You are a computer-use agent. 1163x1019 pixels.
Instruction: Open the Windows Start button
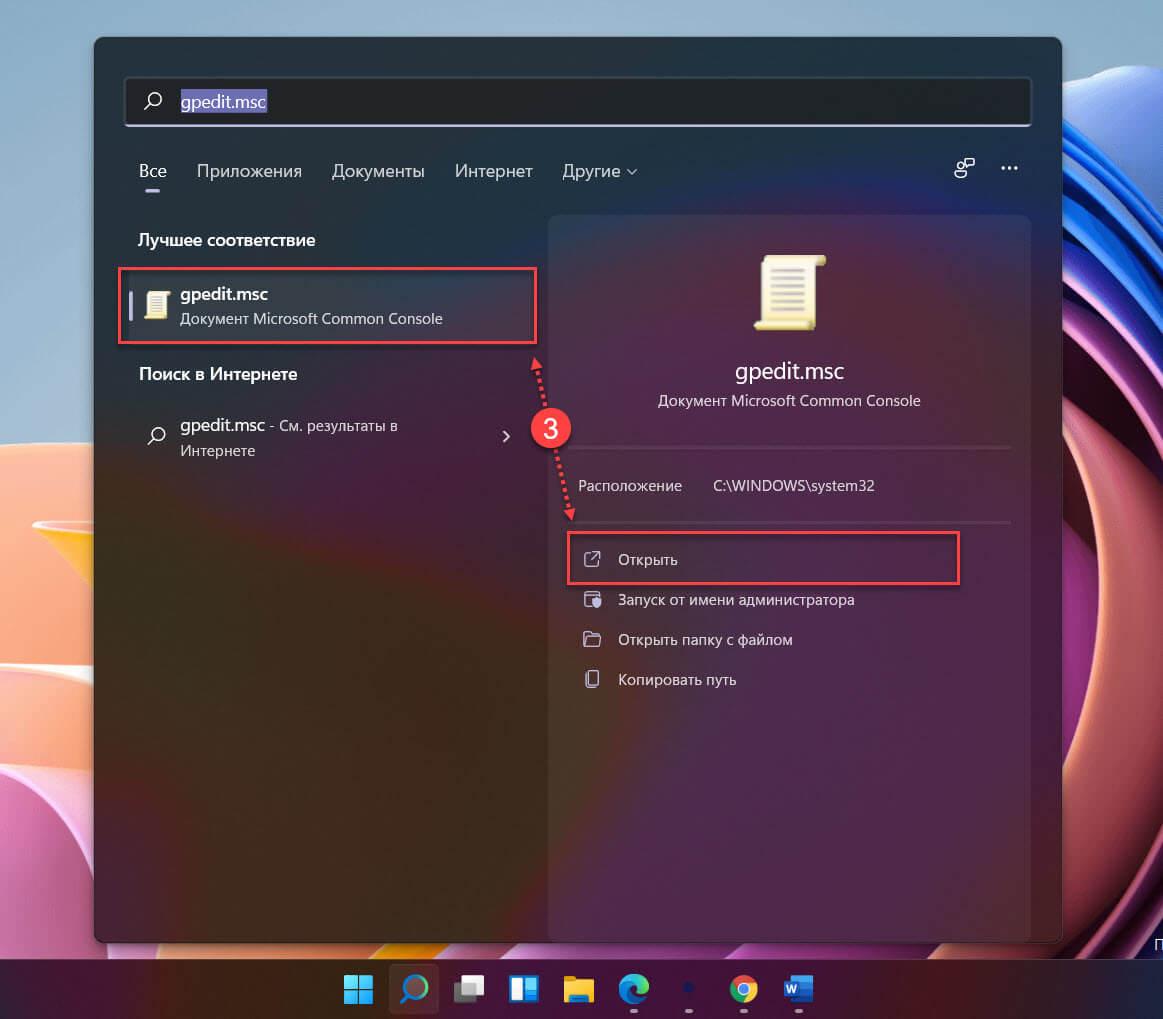click(x=358, y=989)
